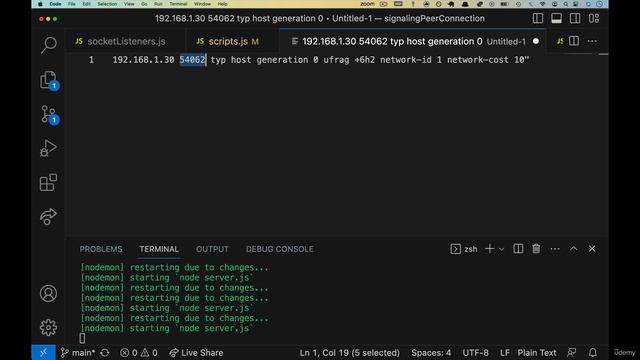Open the Run and Debug view
Viewport: 640px width, 360px height.
click(x=49, y=148)
